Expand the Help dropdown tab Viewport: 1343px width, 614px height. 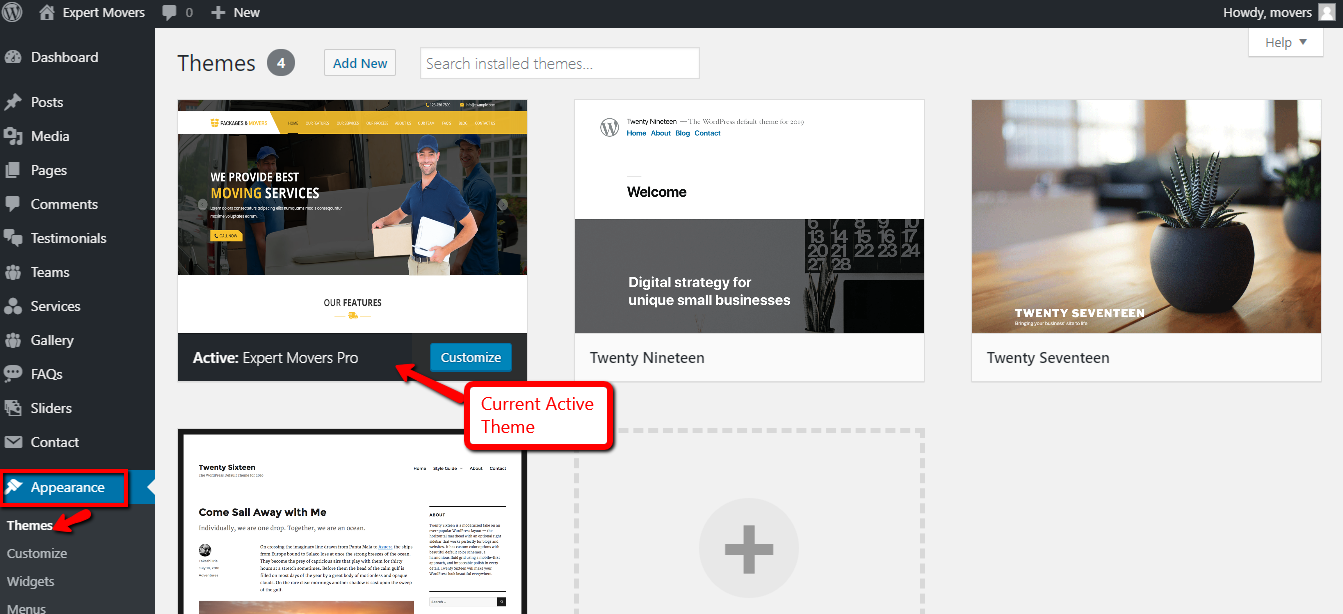[1286, 42]
